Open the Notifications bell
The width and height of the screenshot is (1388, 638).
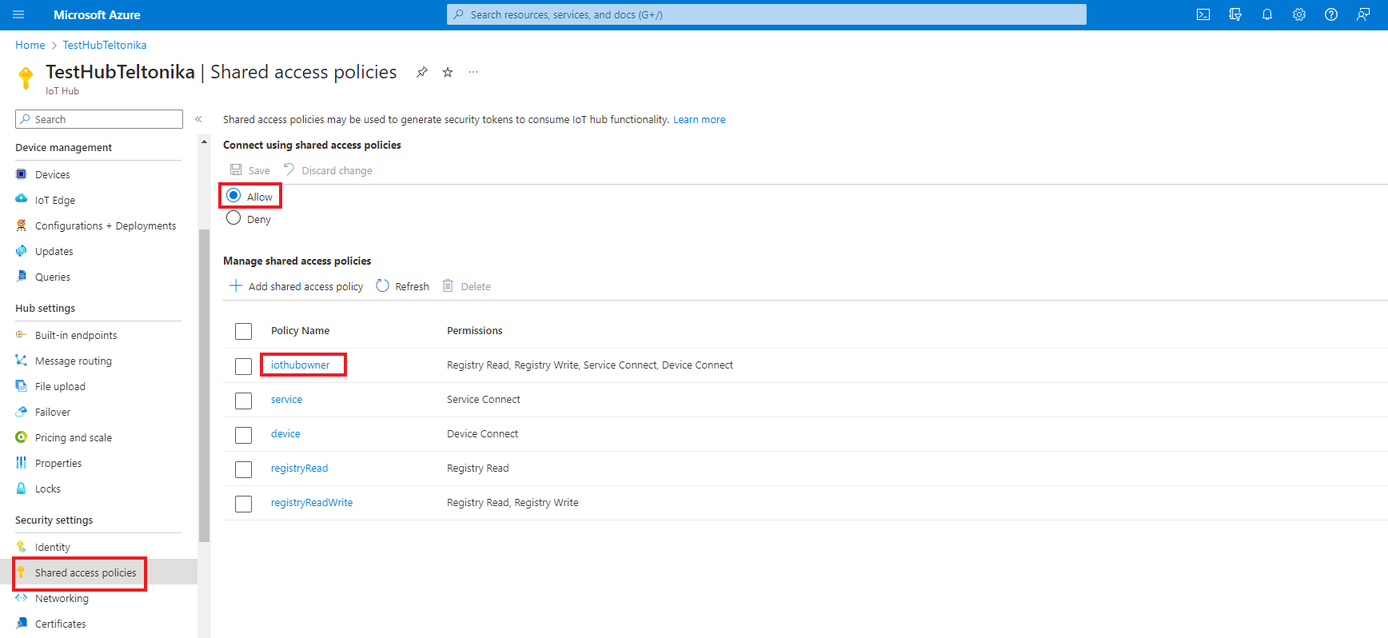[1267, 14]
